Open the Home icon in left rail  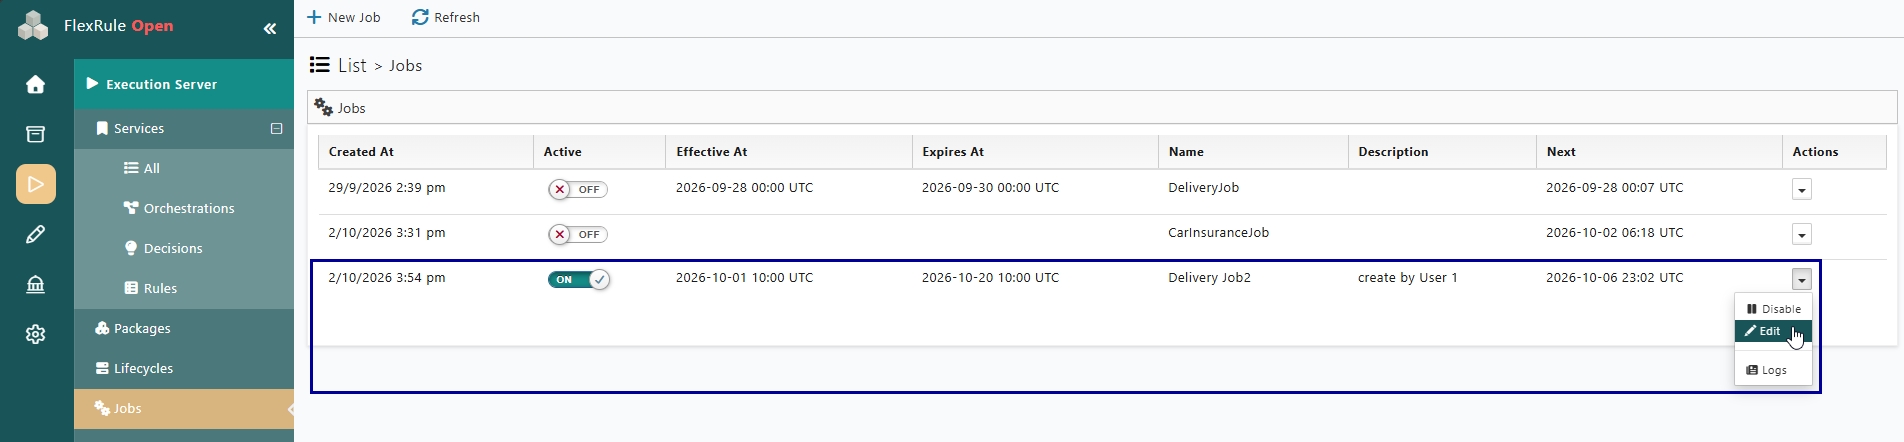point(35,84)
